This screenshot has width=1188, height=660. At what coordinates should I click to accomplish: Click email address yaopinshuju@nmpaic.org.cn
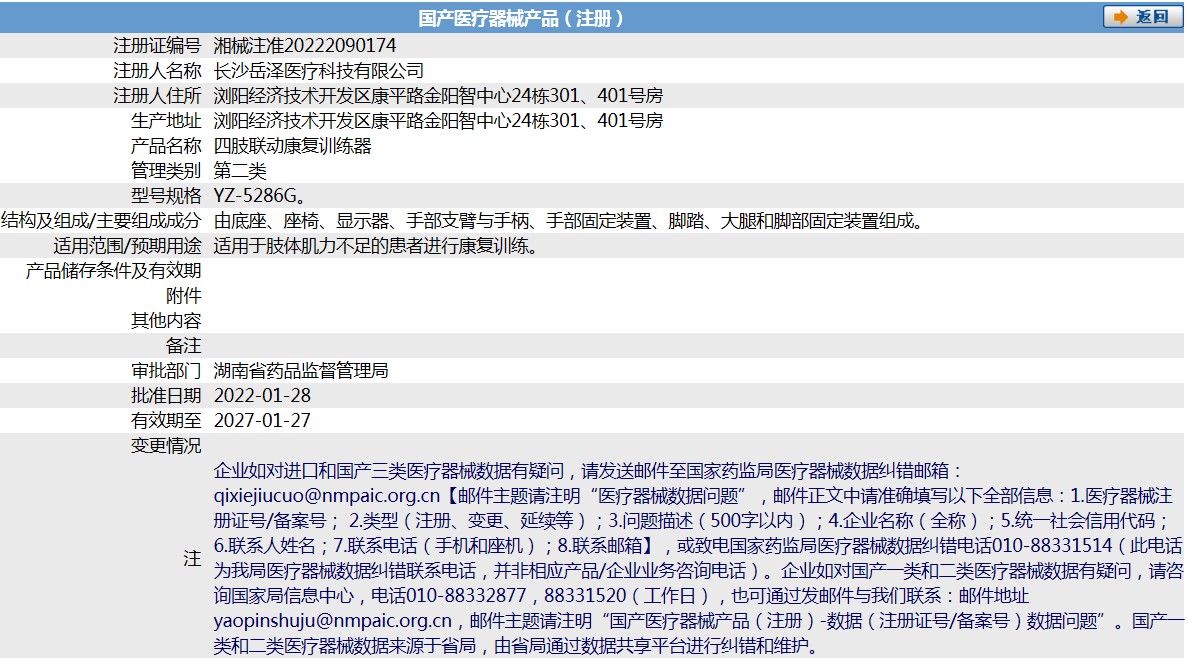(x=333, y=621)
